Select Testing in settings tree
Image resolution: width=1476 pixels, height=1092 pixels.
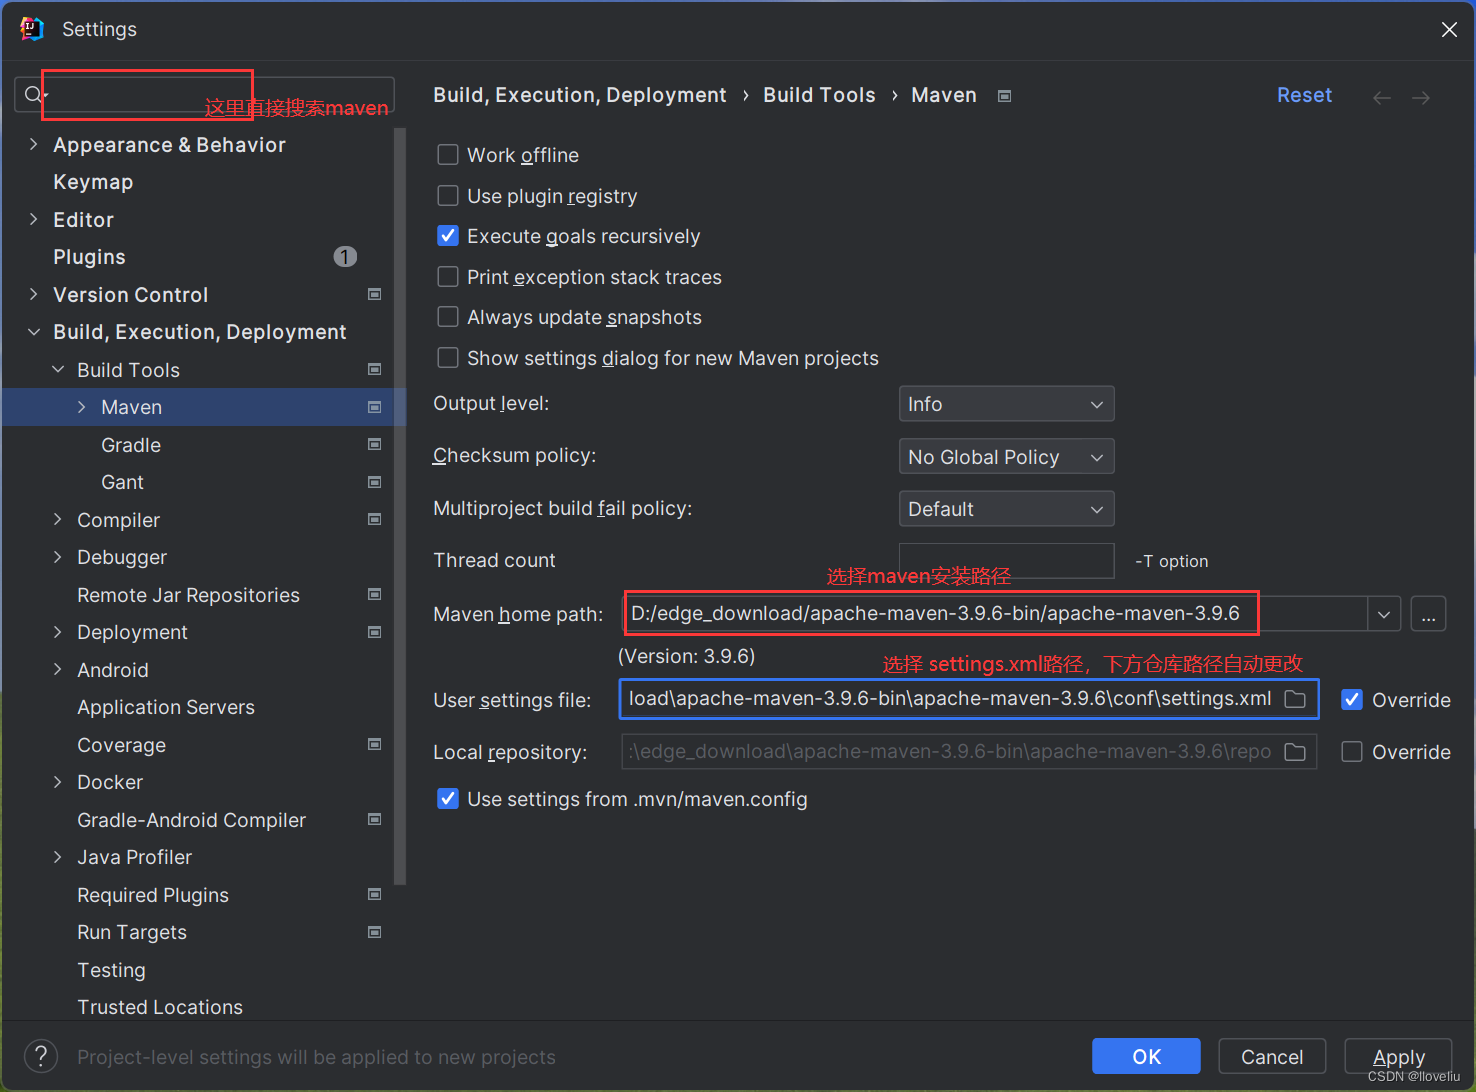click(111, 970)
